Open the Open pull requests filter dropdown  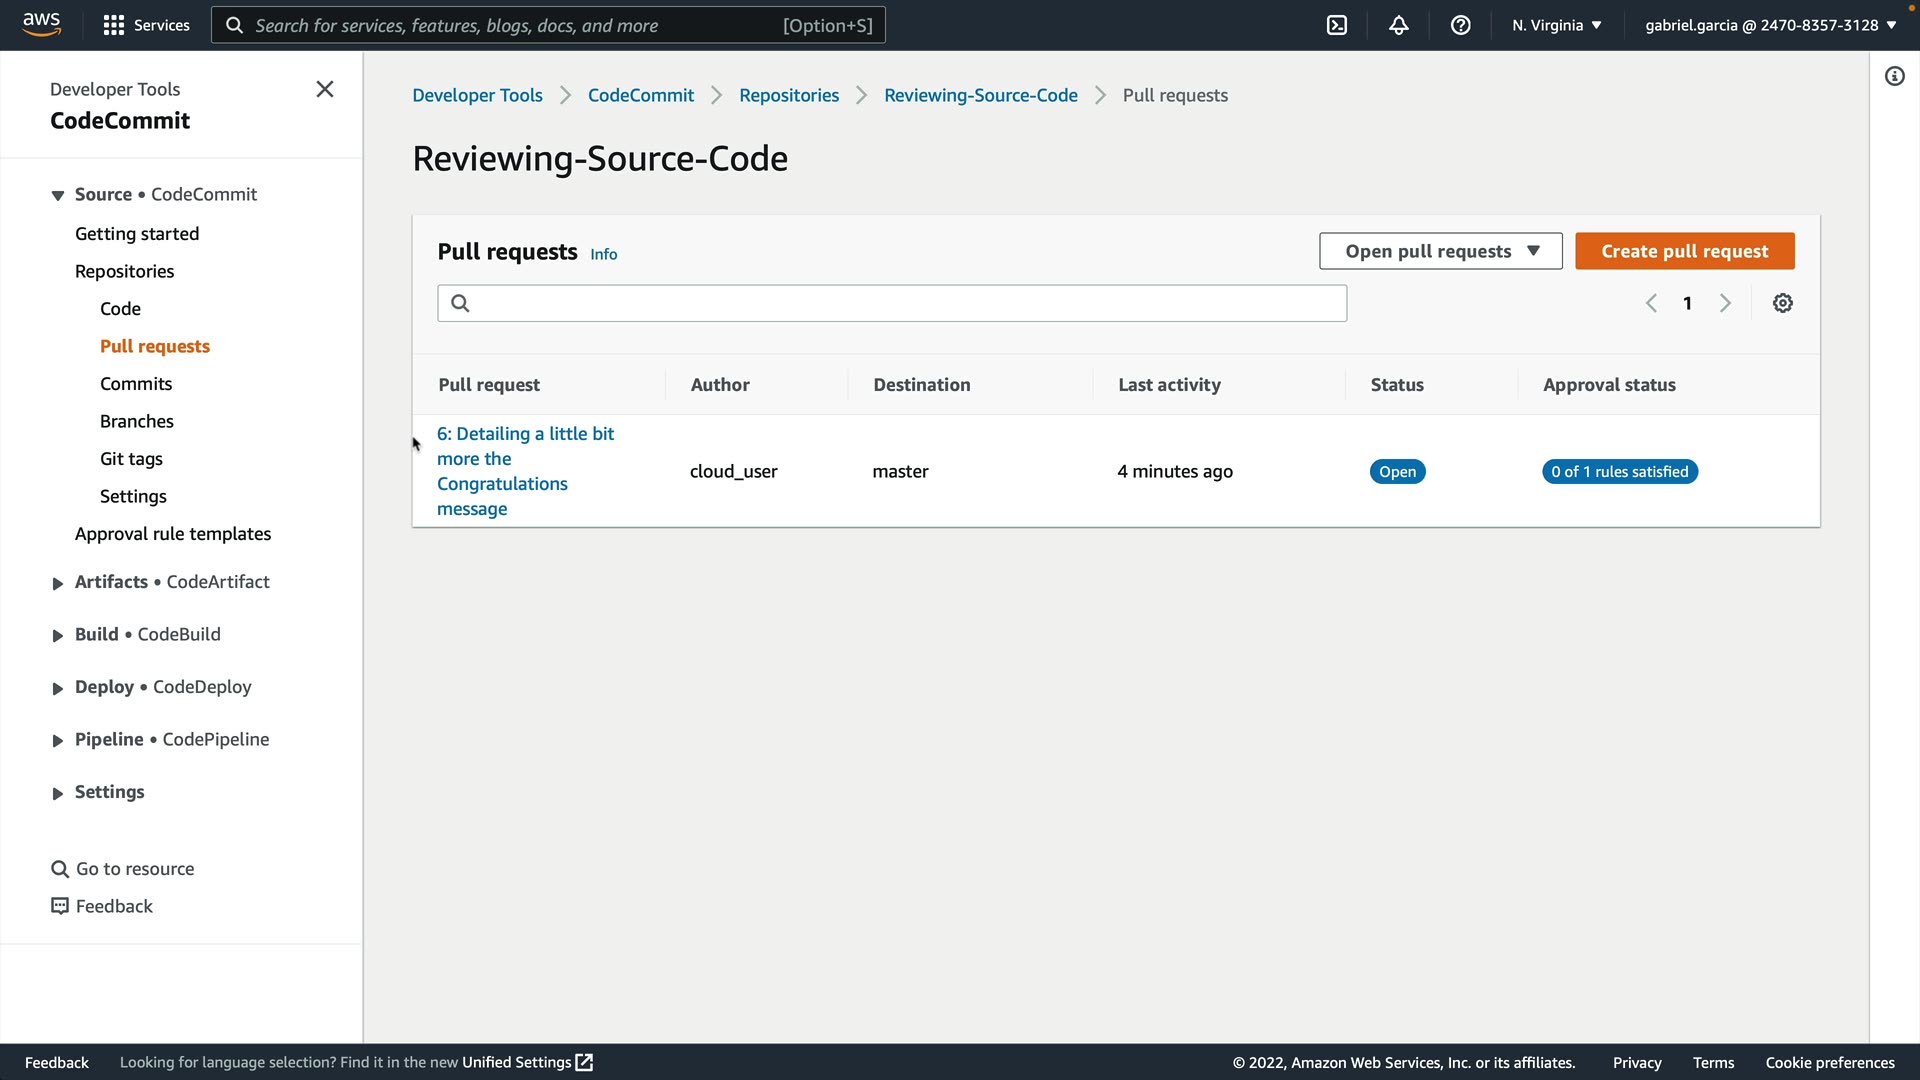[1440, 251]
